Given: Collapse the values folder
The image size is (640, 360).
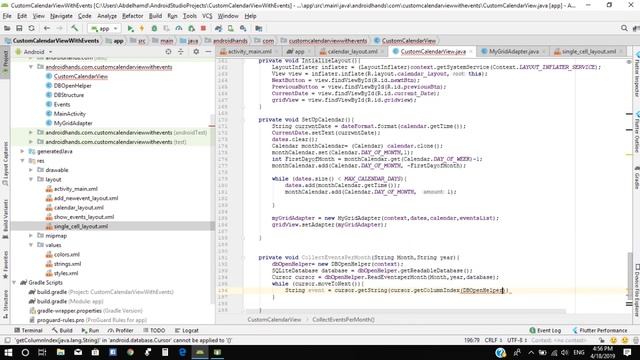Looking at the screenshot, I should click(31, 245).
